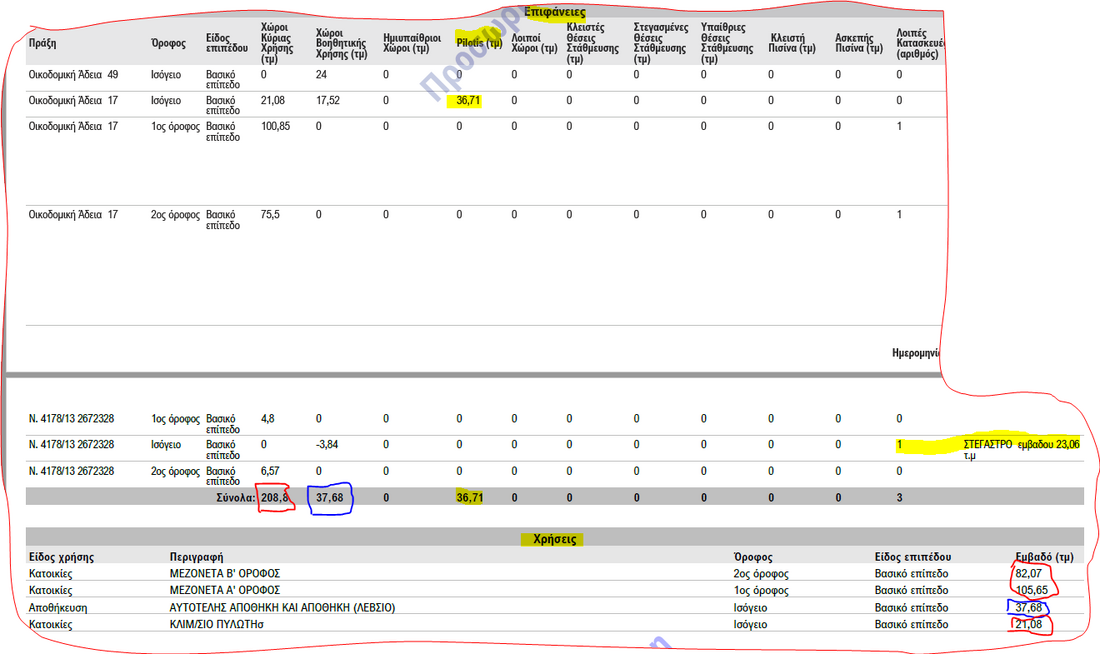
Task: Click the 21,08 area for ΚΛΙΜ/ΣΙΟ ΠΥΛΩΤΗσ
Action: [x=1029, y=625]
